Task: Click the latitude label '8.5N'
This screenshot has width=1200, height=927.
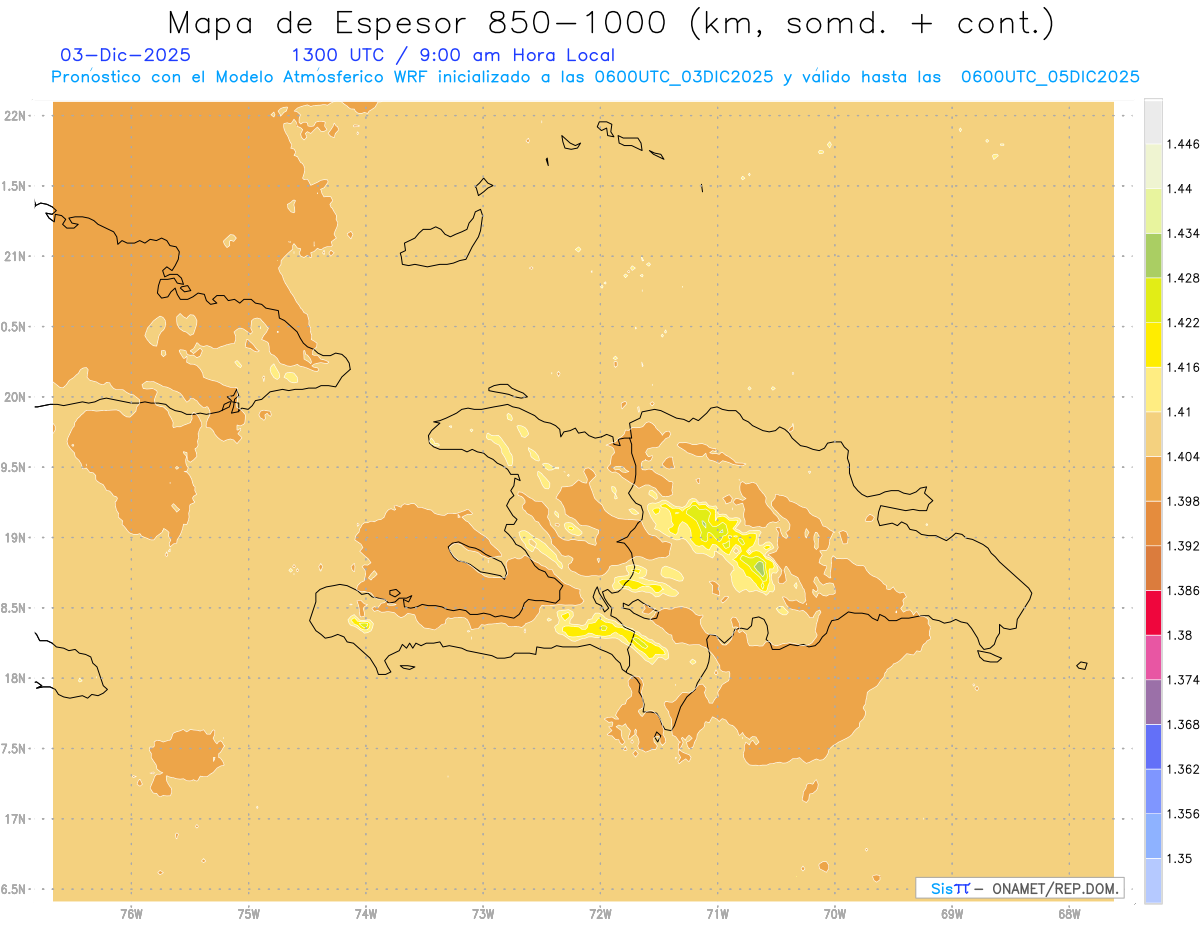Action: [x=13, y=608]
